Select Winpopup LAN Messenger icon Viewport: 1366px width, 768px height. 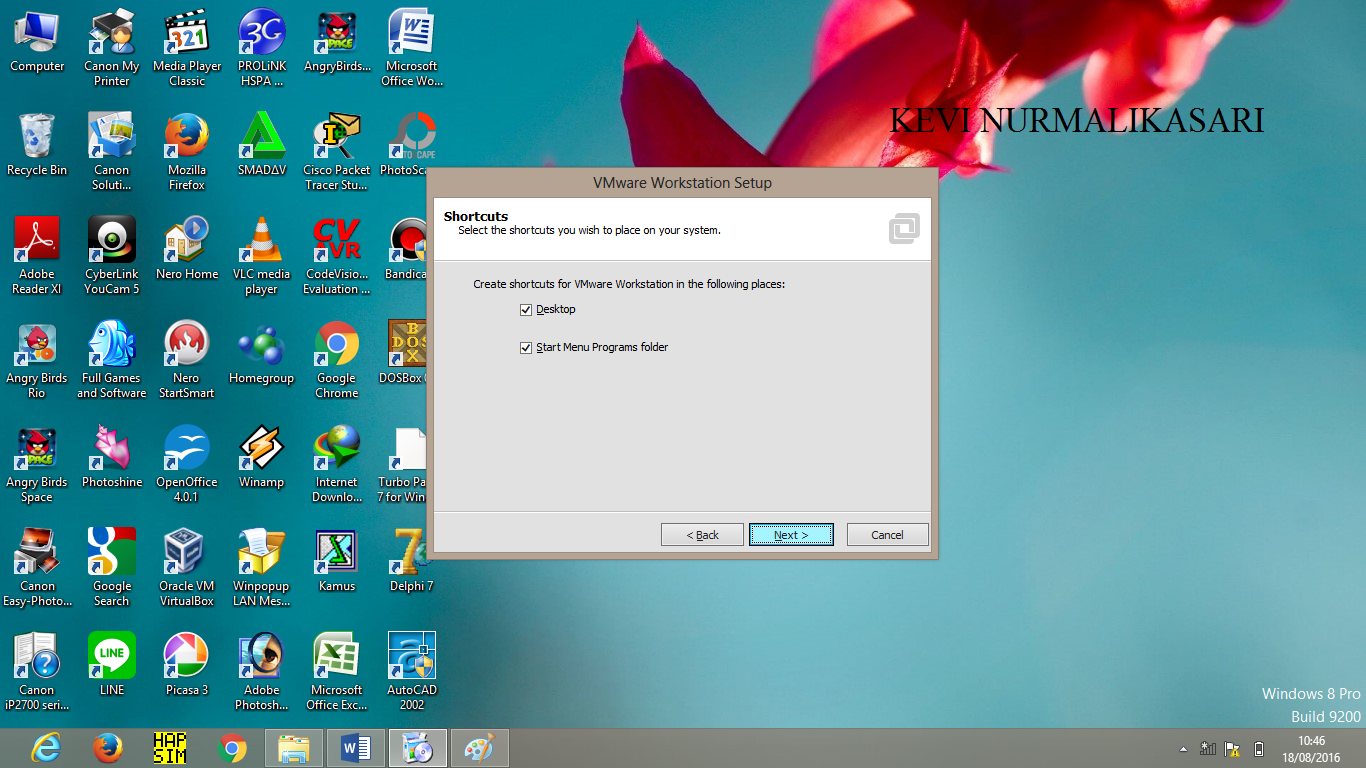[262, 568]
